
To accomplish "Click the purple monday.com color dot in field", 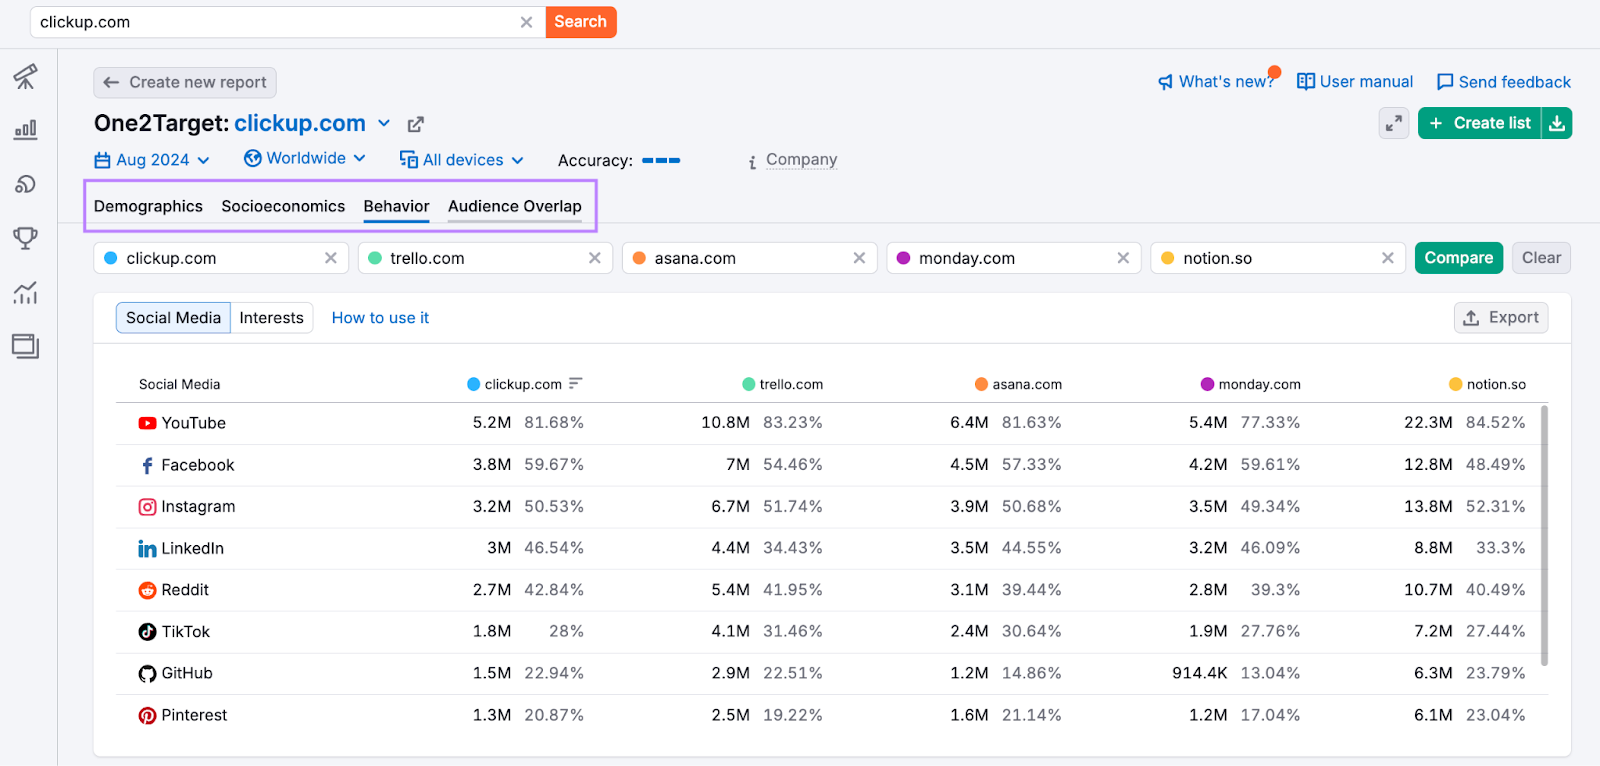I will 903,258.
